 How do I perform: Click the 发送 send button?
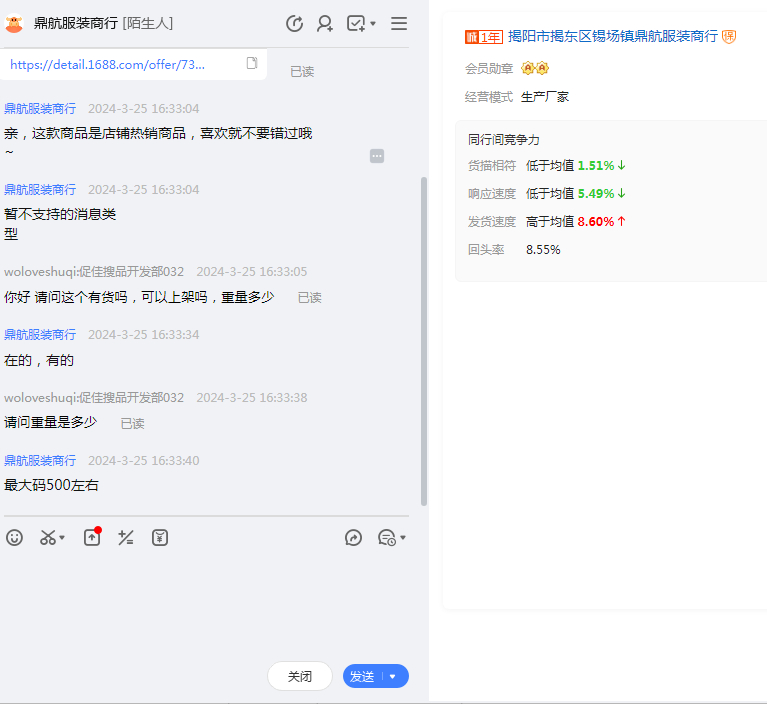[362, 677]
